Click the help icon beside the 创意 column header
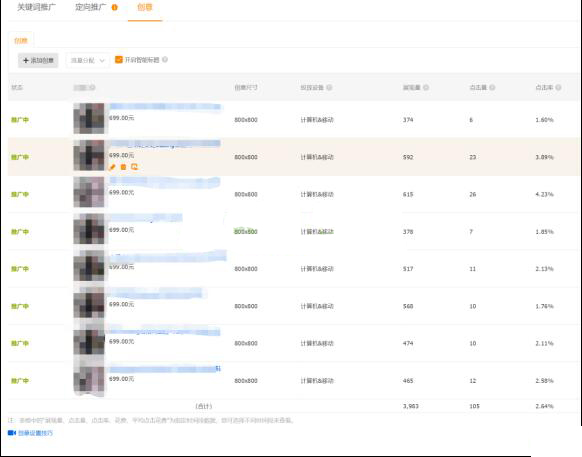582x457 pixels. click(92, 88)
